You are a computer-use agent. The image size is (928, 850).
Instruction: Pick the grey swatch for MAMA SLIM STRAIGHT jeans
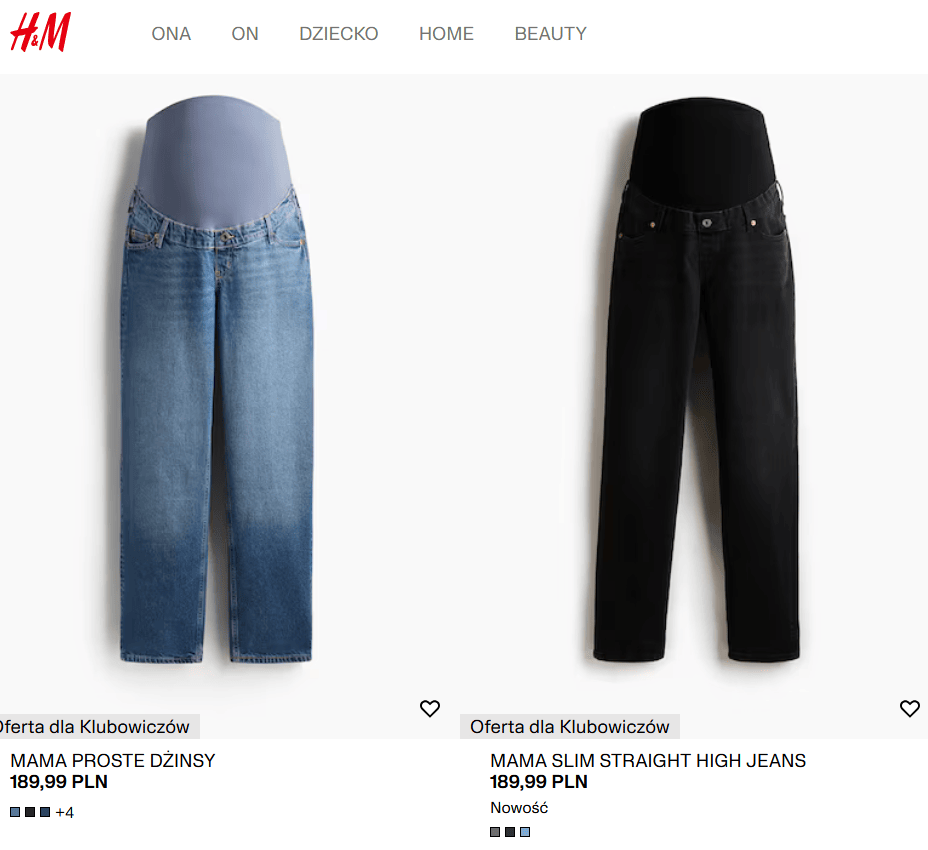[495, 832]
